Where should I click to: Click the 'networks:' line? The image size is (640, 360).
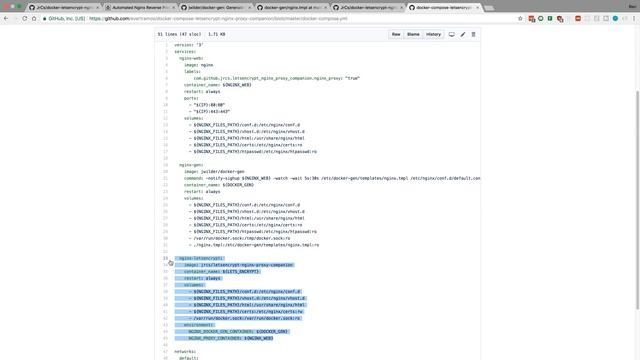185,351
